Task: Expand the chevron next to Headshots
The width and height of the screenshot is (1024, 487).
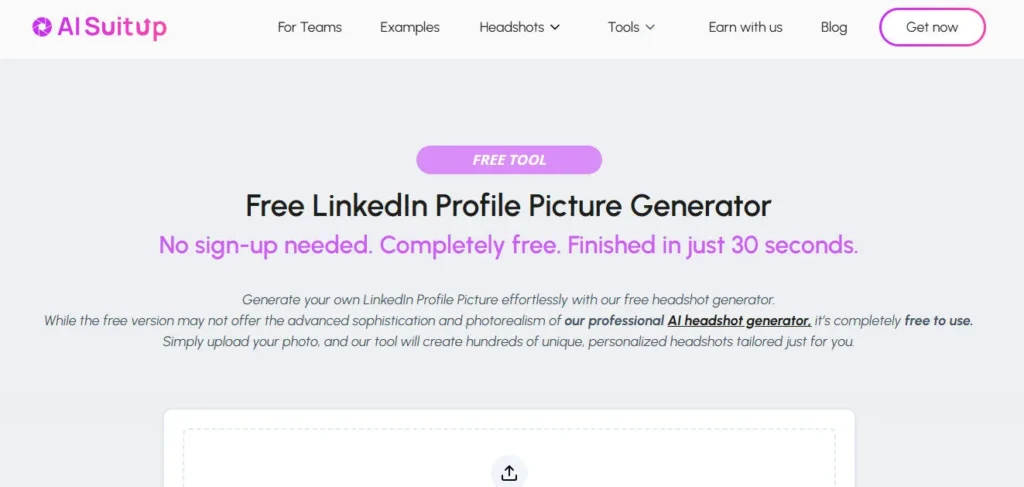Action: [555, 27]
